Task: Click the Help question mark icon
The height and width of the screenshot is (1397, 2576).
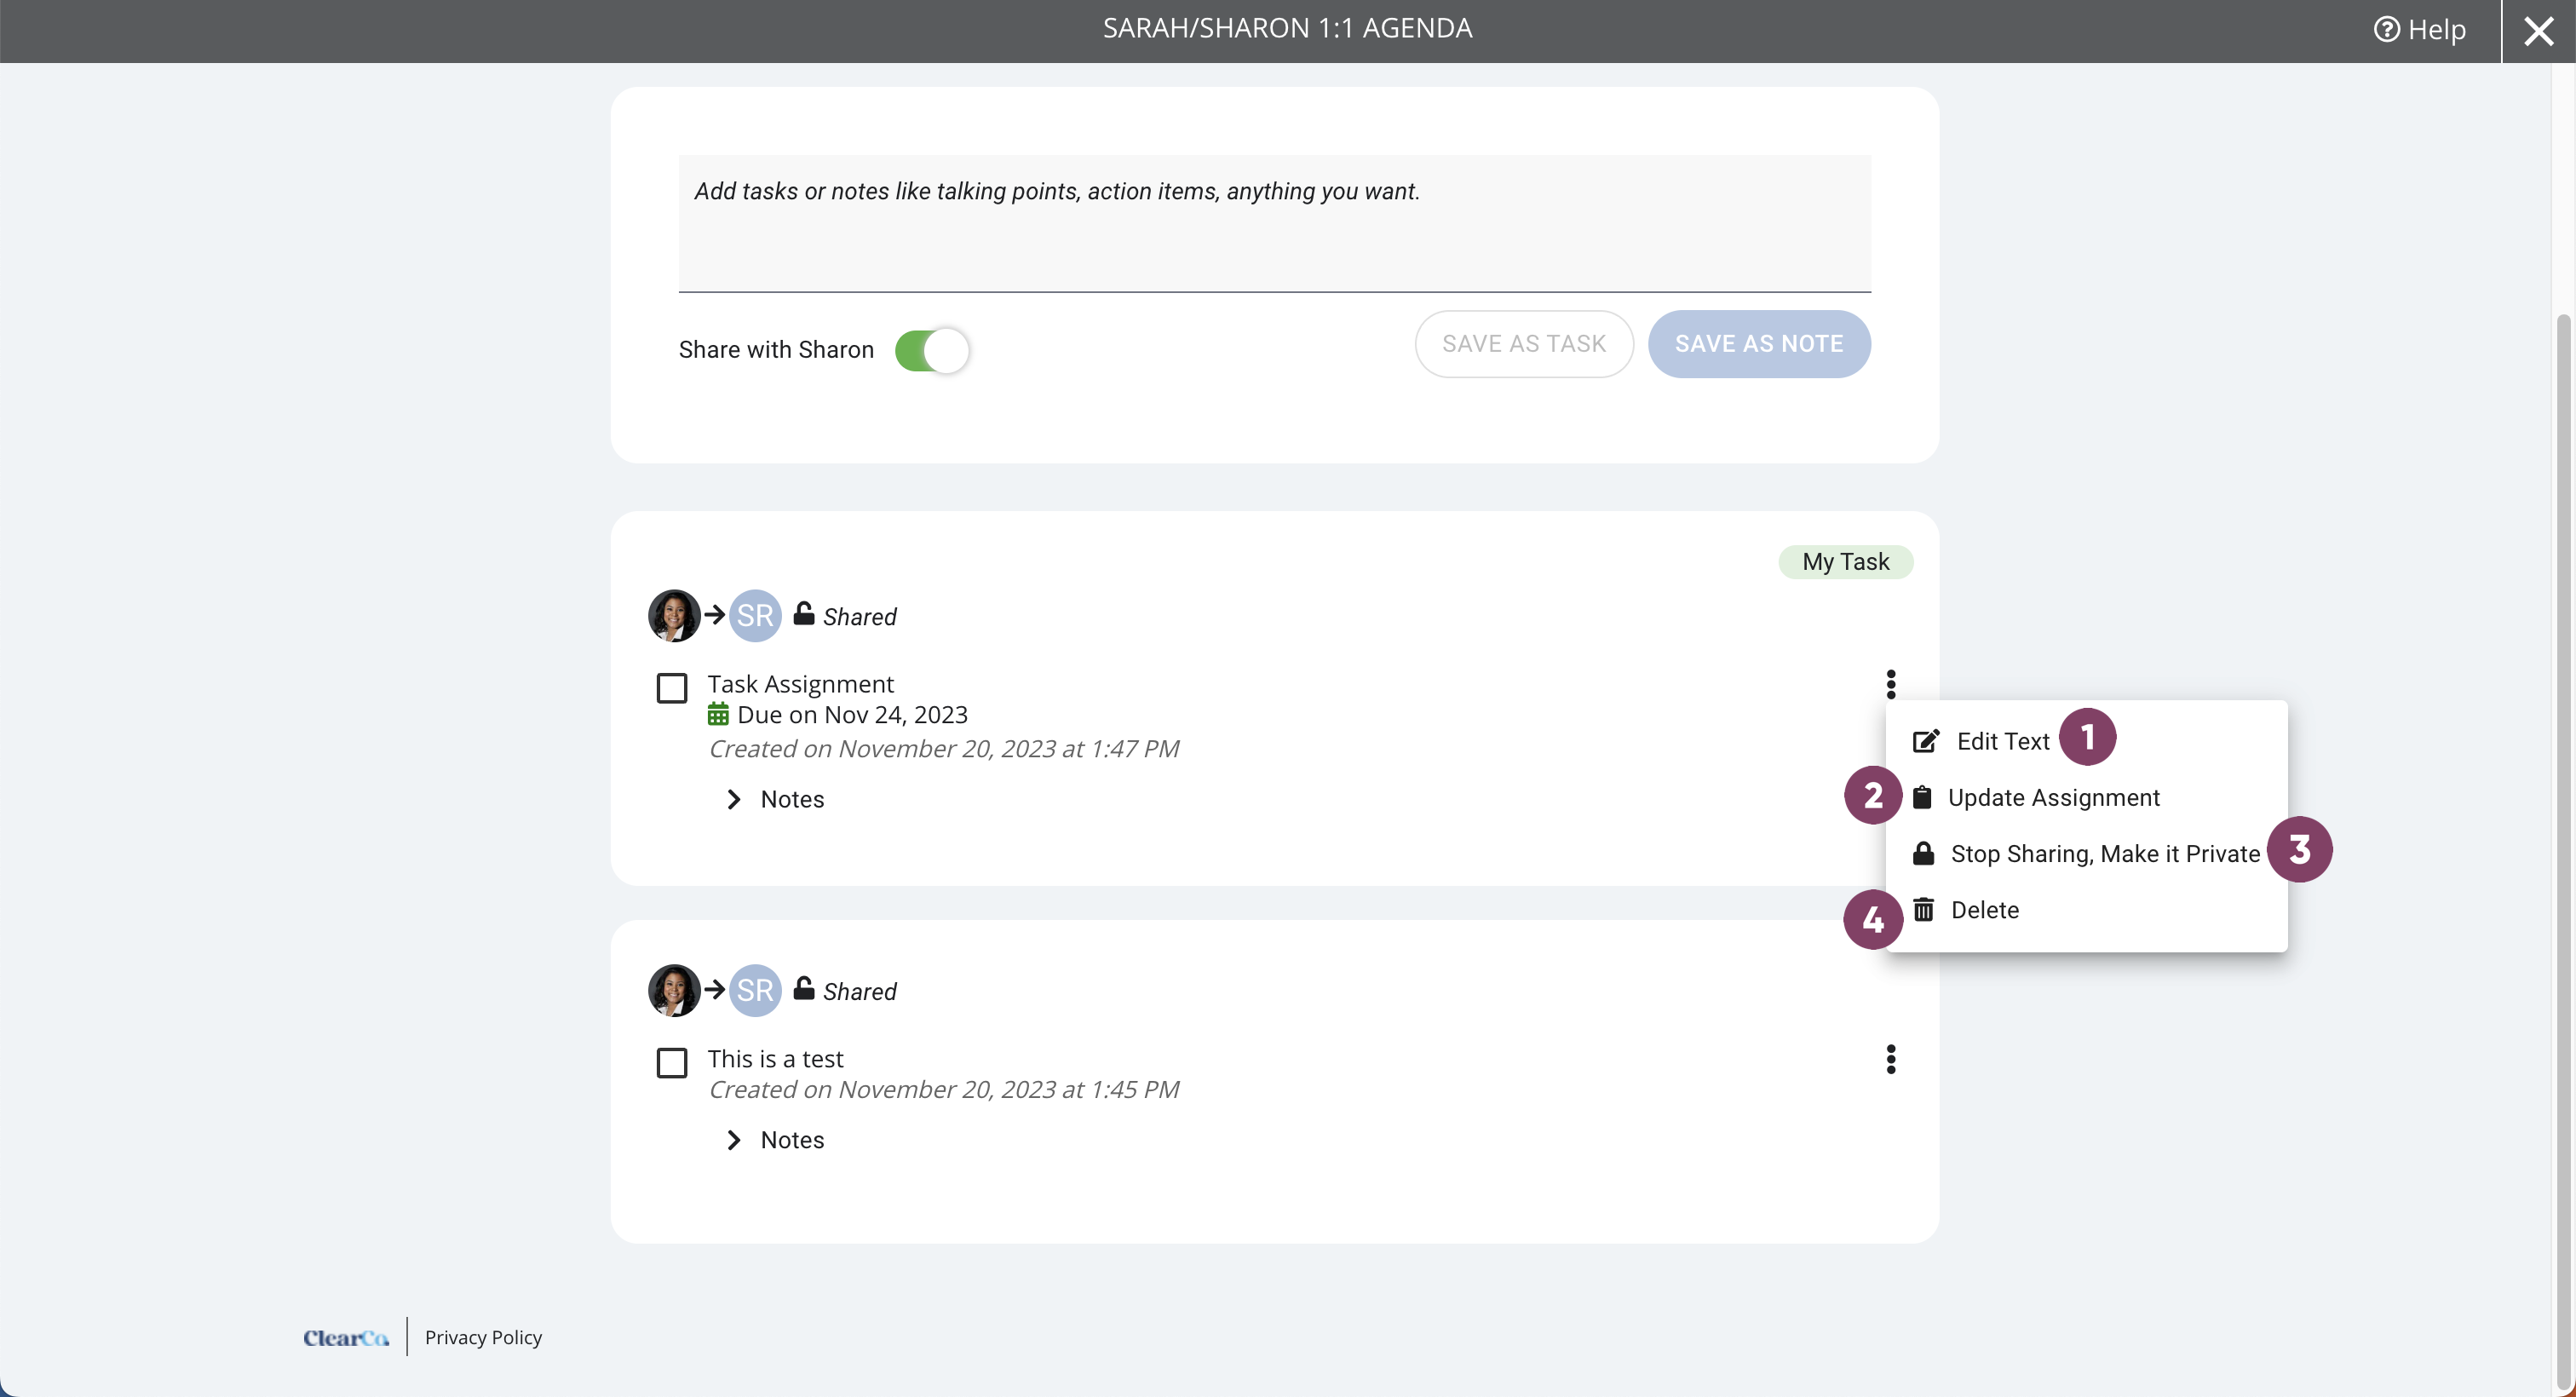Action: [x=2386, y=30]
